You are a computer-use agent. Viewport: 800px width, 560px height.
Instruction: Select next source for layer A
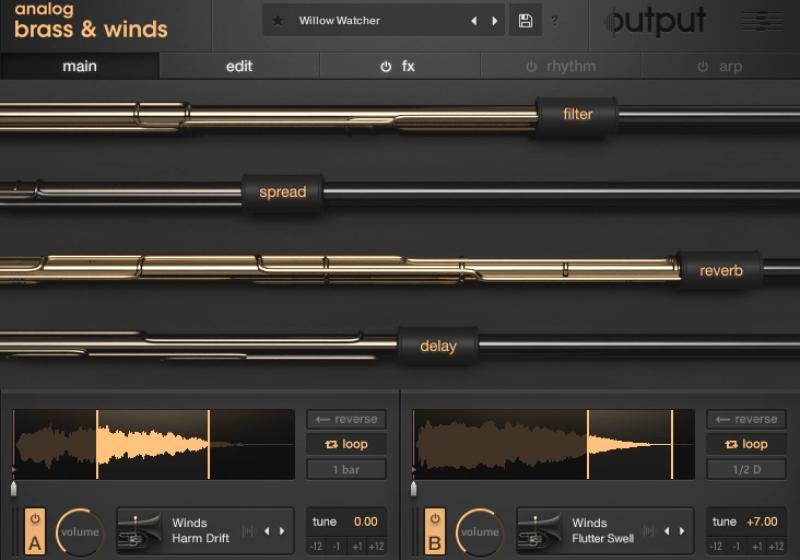(x=282, y=531)
